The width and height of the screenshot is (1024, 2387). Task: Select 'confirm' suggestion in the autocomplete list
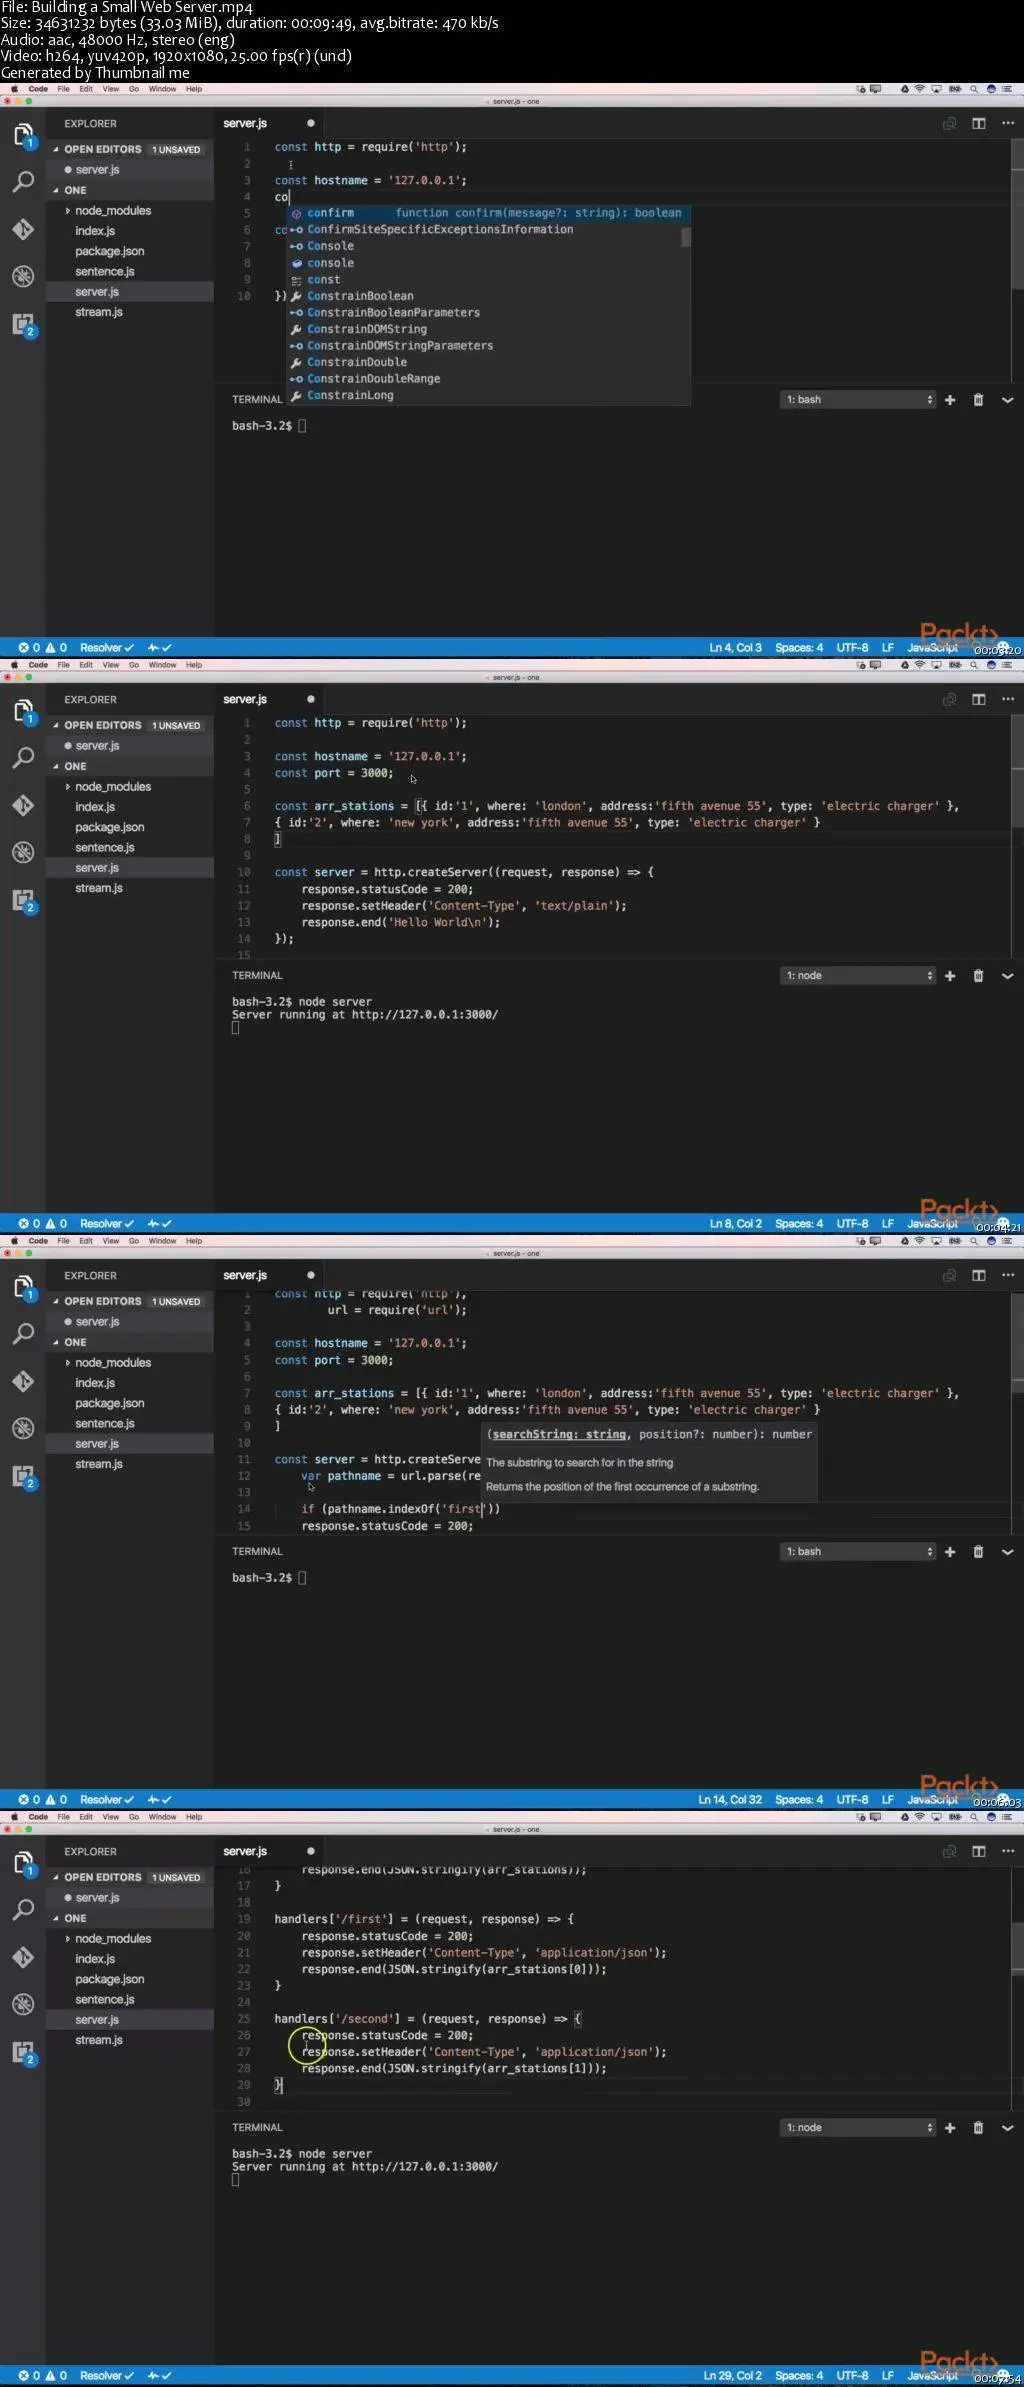(x=490, y=213)
